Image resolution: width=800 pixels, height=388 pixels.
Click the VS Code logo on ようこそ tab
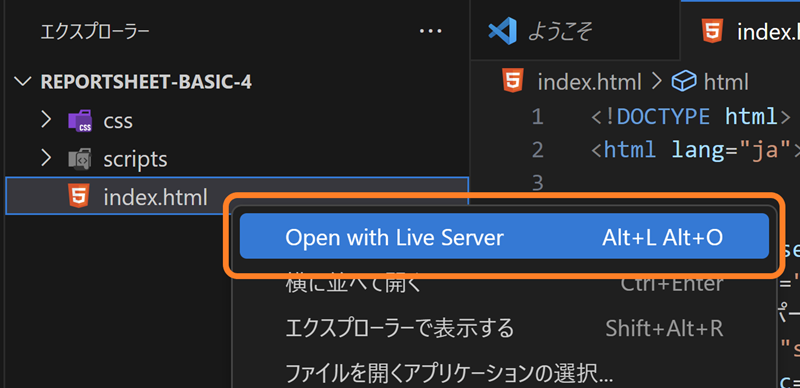(503, 31)
